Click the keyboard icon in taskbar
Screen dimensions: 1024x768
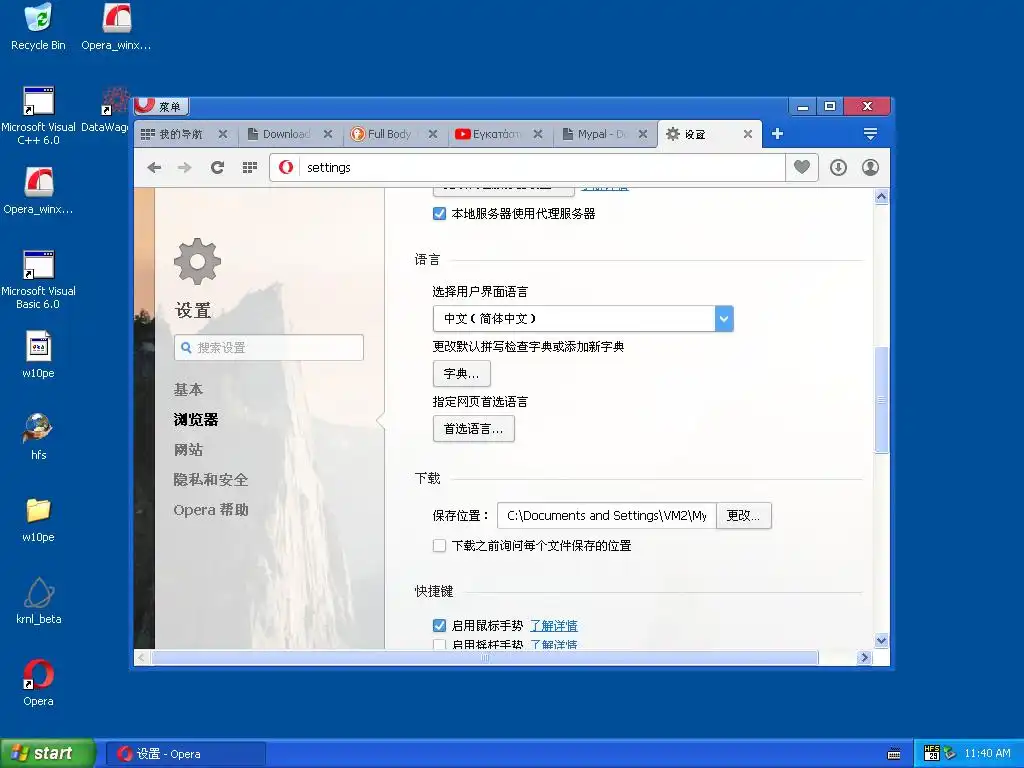pyautogui.click(x=894, y=754)
